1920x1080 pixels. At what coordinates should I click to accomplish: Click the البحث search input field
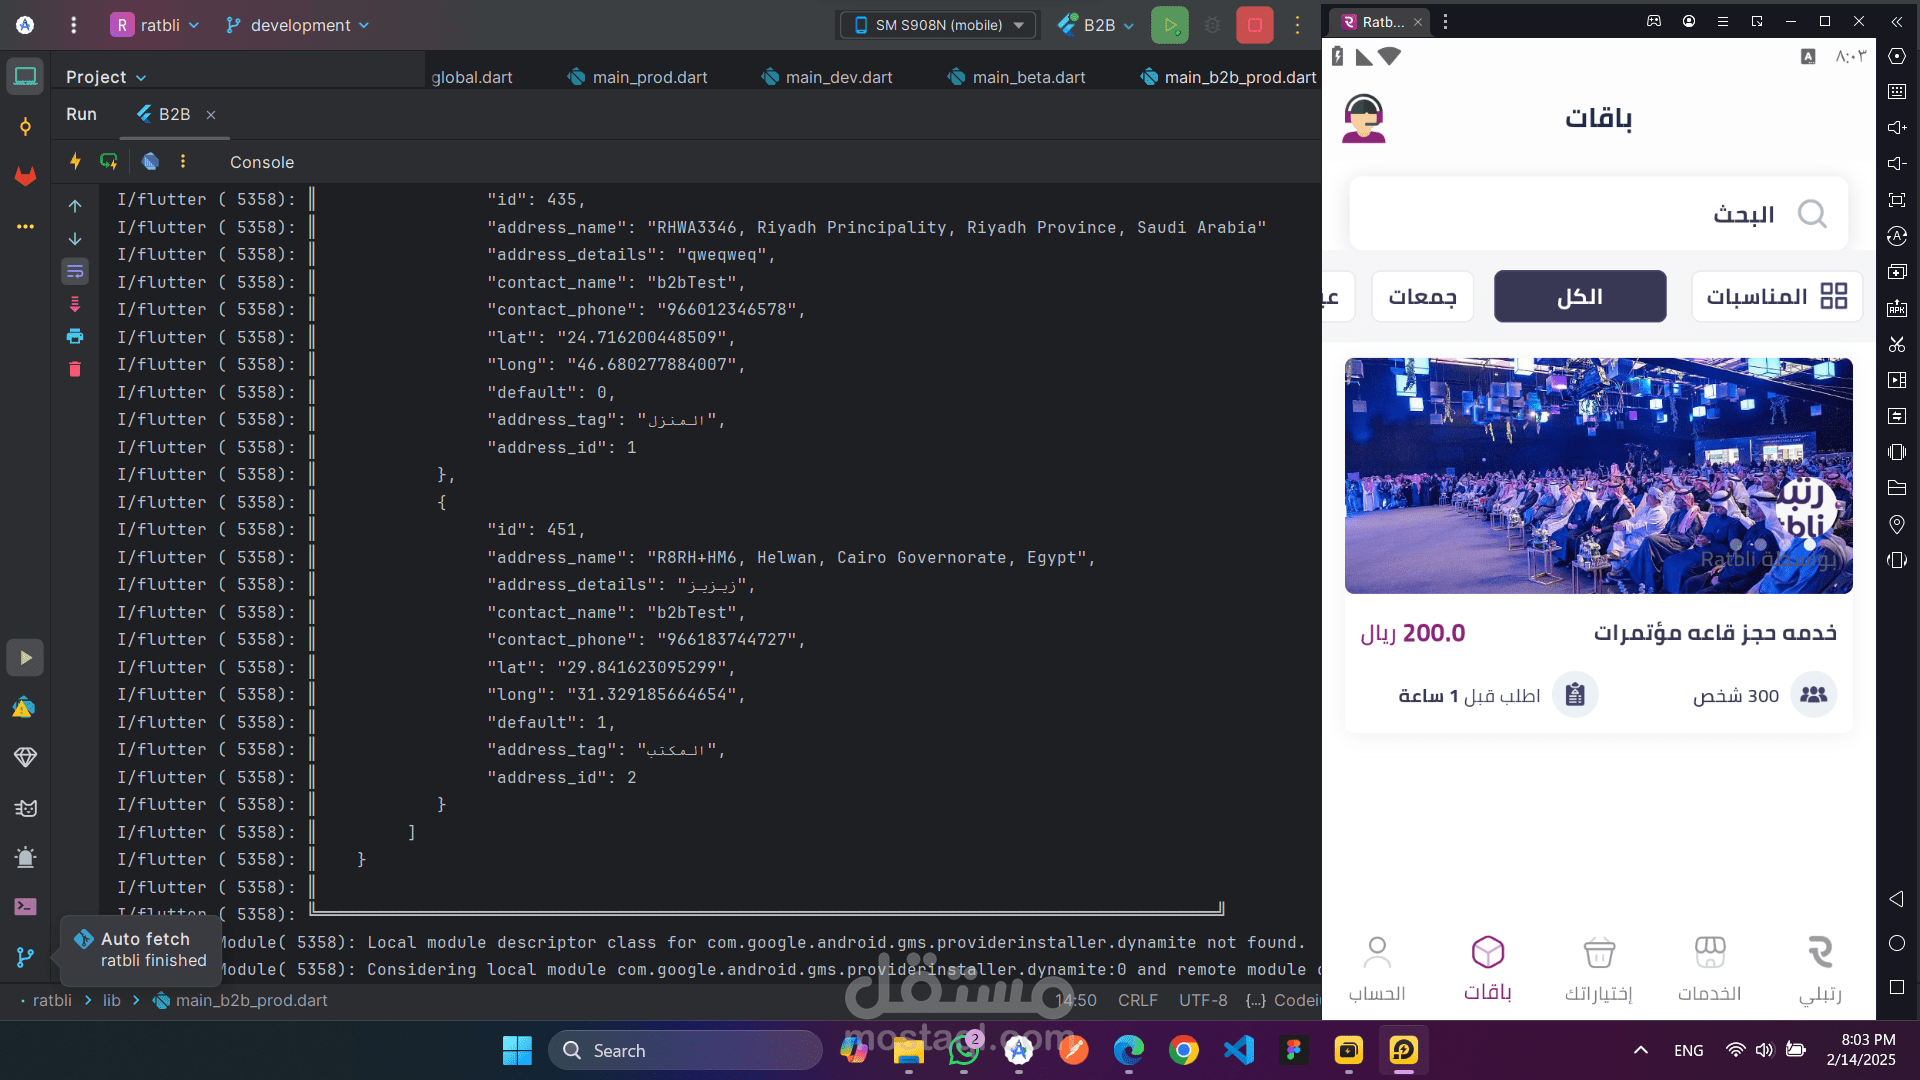pyautogui.click(x=1598, y=214)
